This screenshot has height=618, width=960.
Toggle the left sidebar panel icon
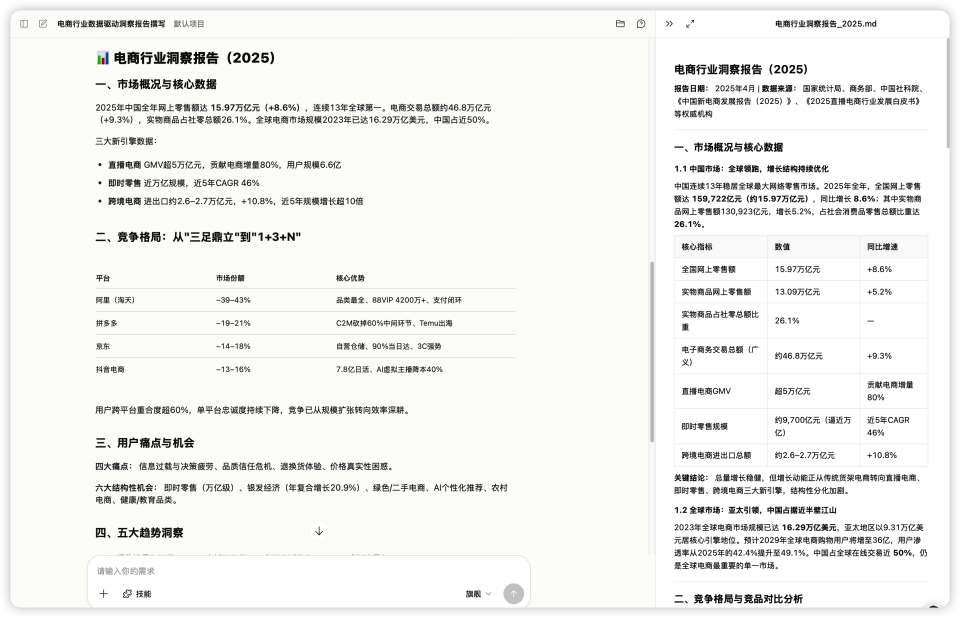coord(22,23)
